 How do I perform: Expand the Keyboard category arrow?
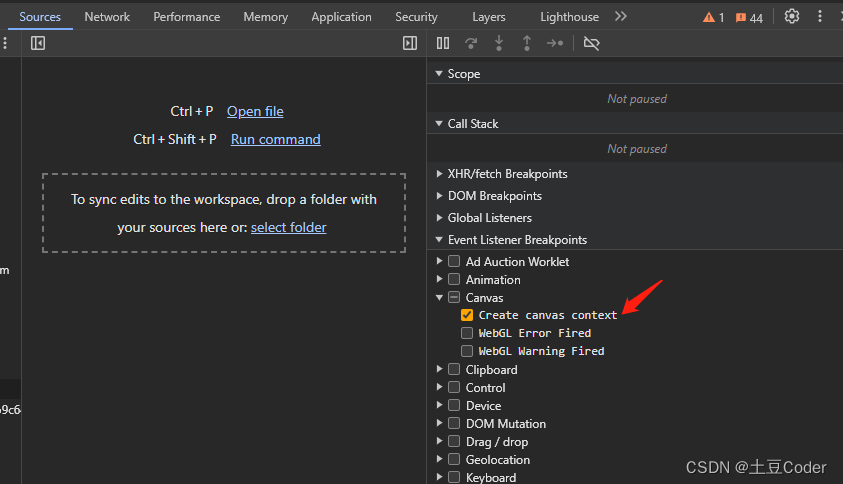click(x=439, y=477)
